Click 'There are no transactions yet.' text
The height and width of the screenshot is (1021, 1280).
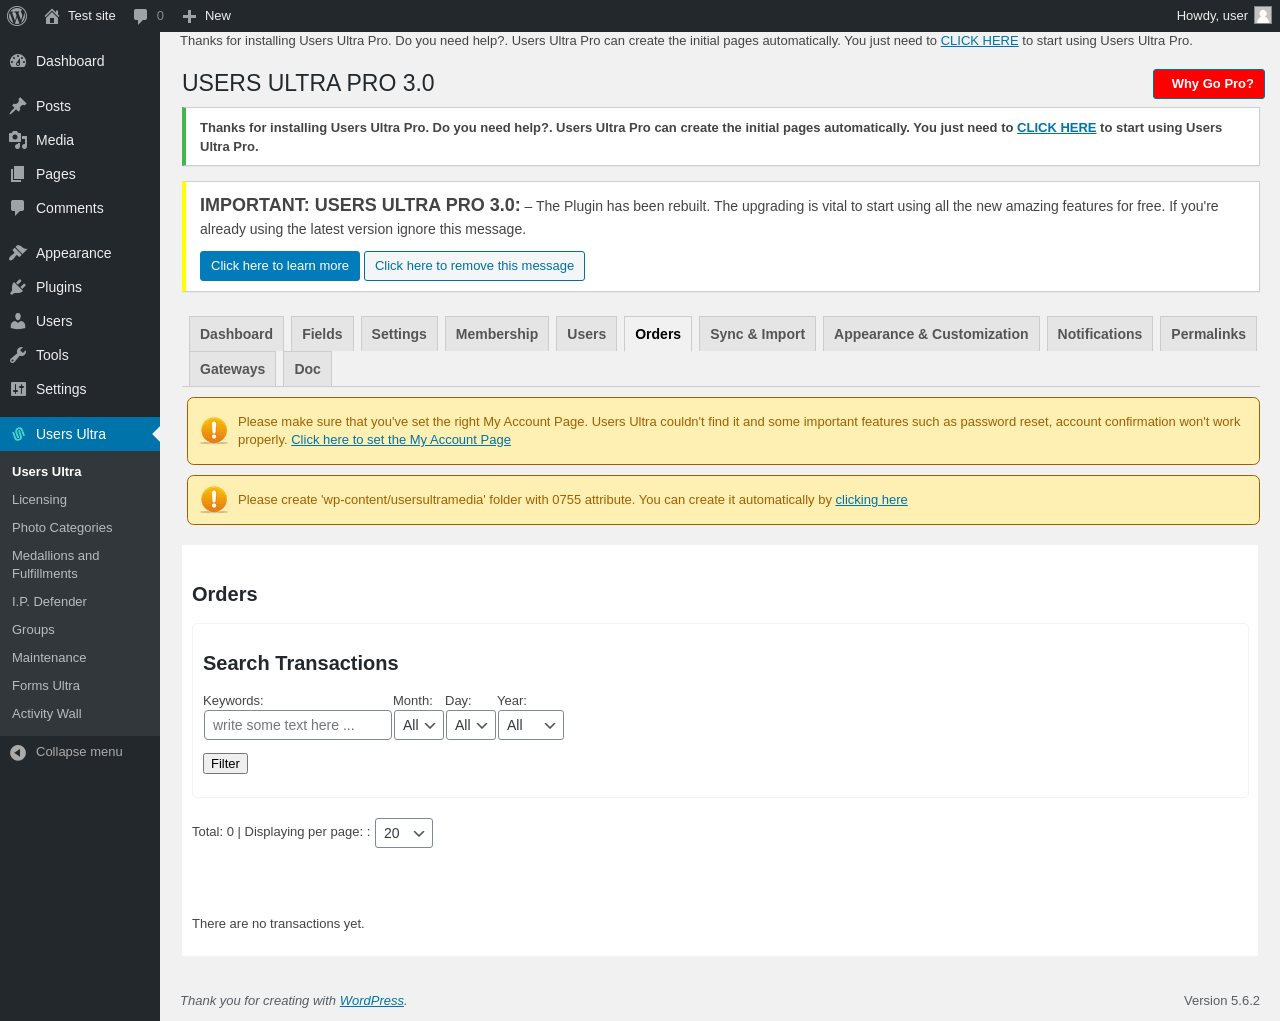(x=278, y=924)
